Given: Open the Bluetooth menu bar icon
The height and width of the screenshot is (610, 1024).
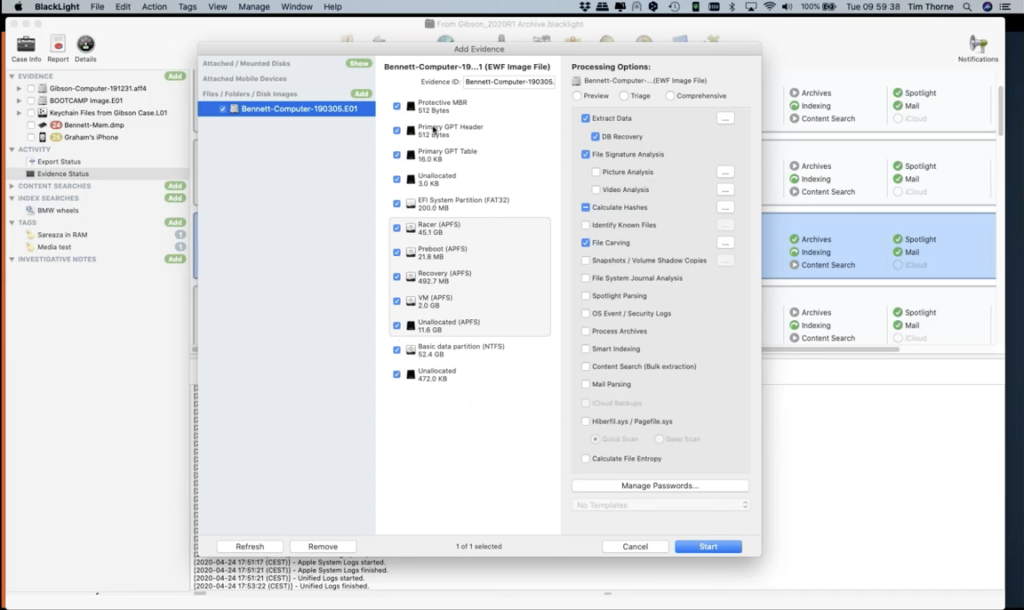Looking at the screenshot, I should click(x=732, y=7).
